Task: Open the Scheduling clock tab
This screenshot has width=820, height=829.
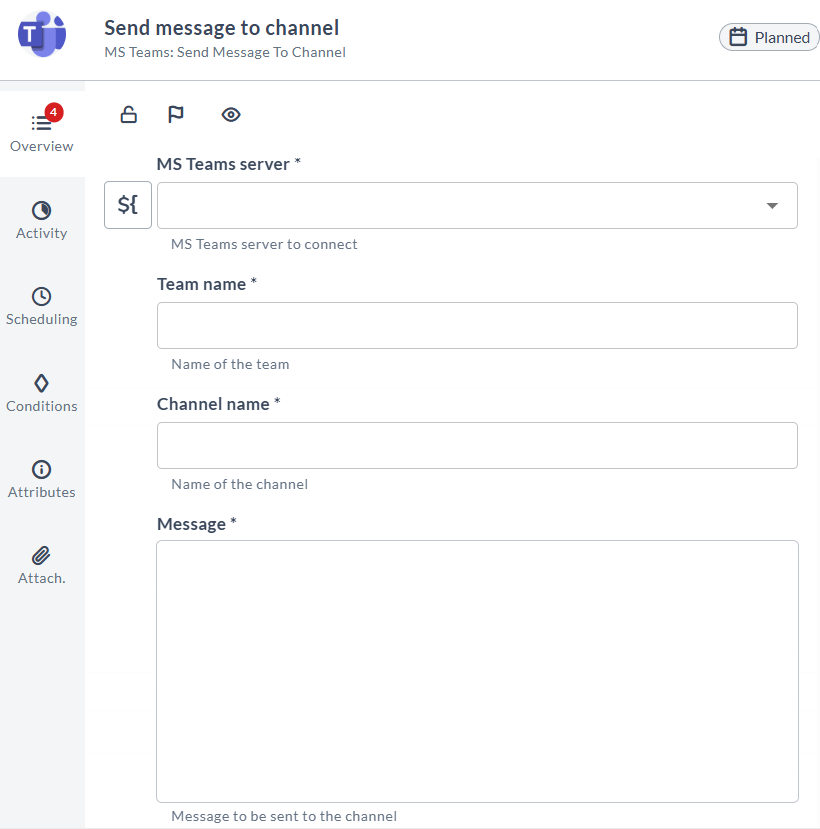Action: click(42, 307)
